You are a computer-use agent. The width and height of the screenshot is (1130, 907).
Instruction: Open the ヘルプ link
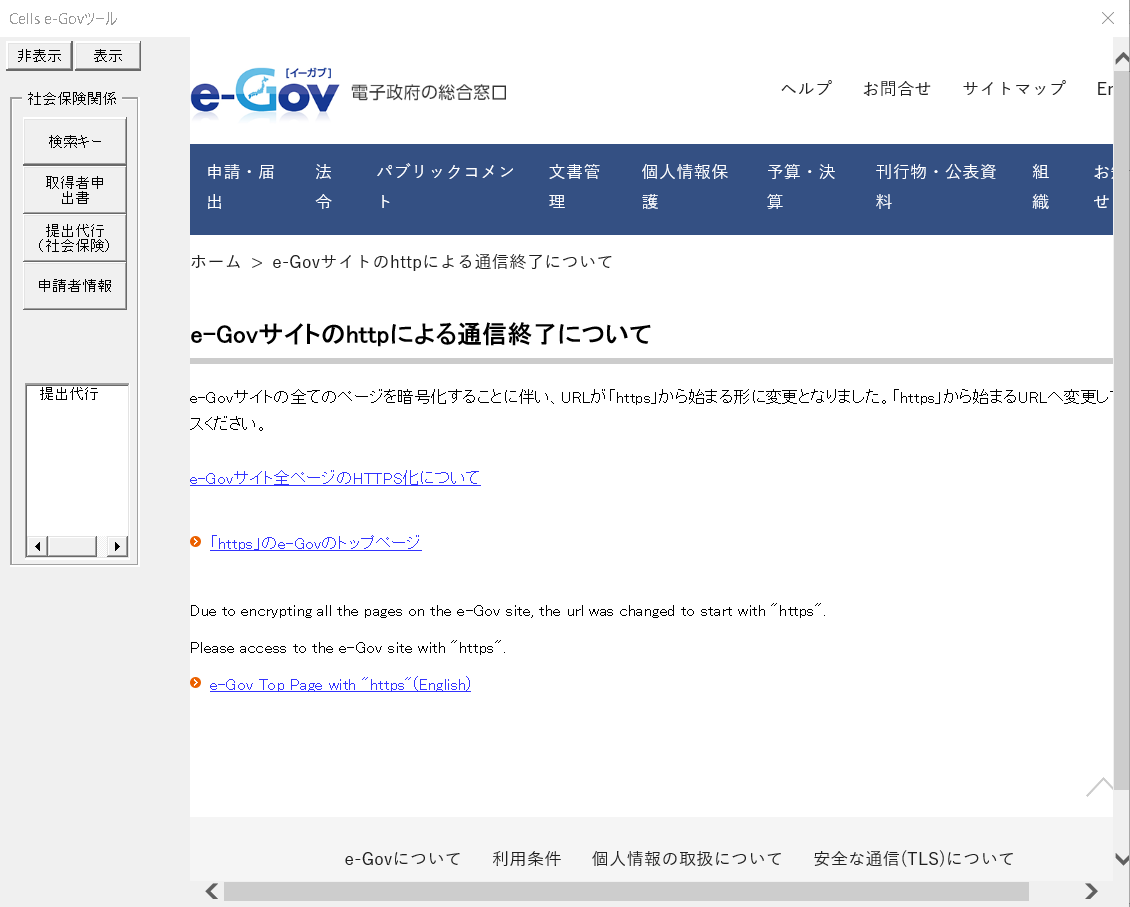click(x=806, y=89)
